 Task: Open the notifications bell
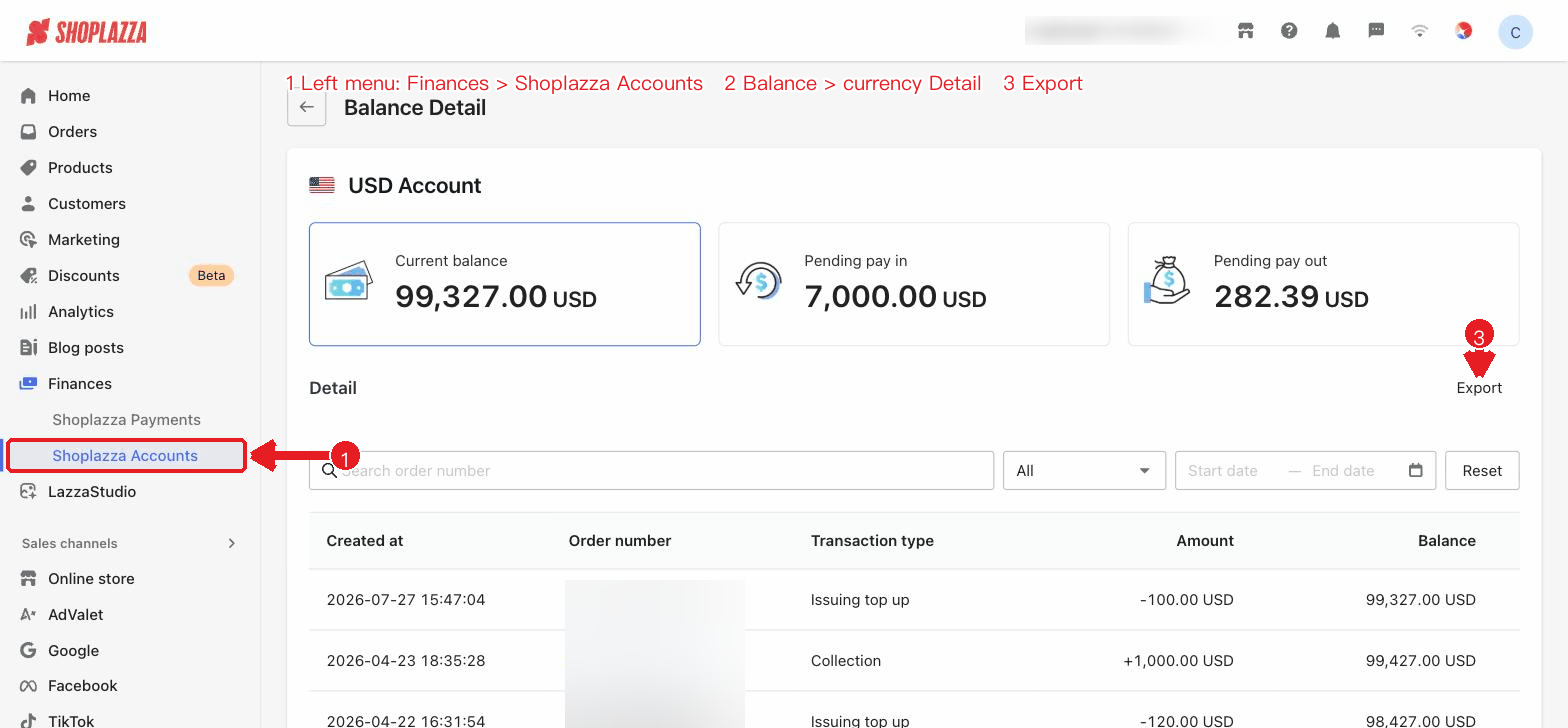click(x=1332, y=31)
